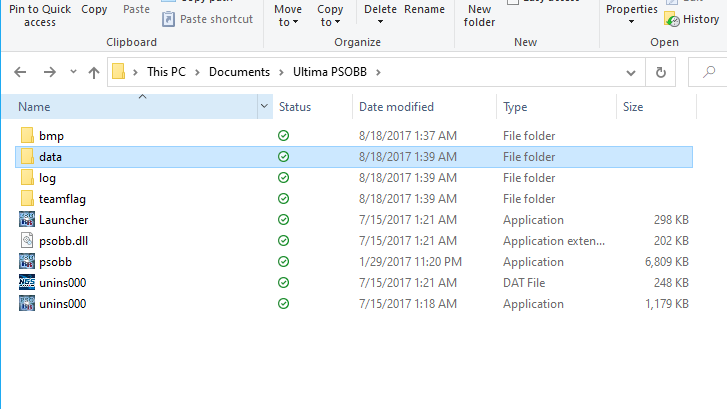Click Application exten... type cell
Screen dimensions: 727x409
[x=554, y=241]
